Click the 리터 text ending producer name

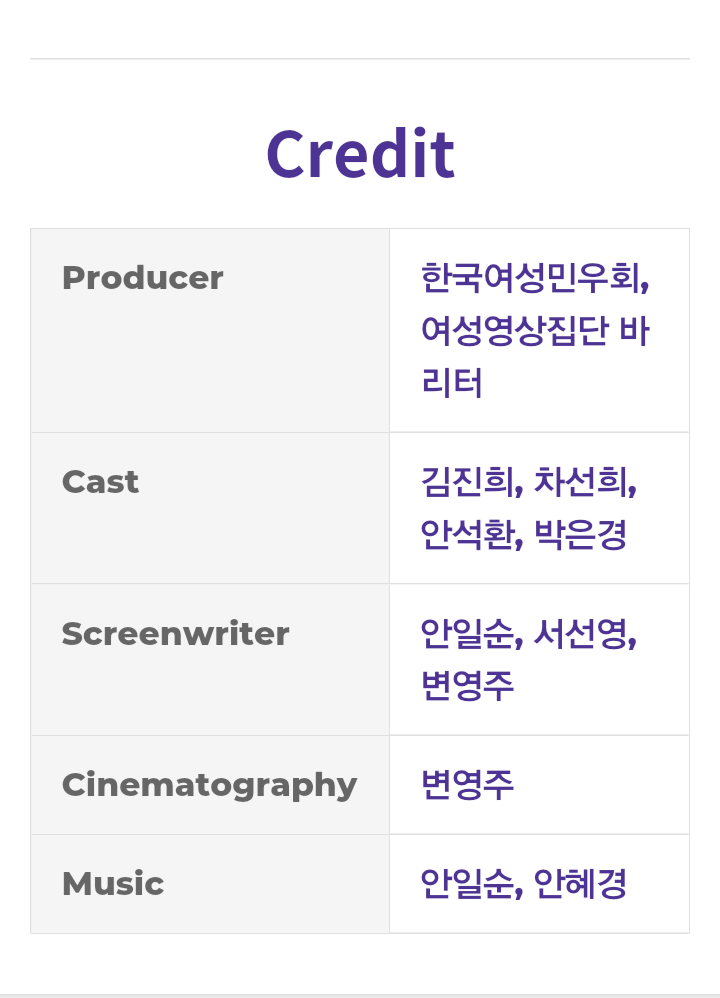[451, 383]
